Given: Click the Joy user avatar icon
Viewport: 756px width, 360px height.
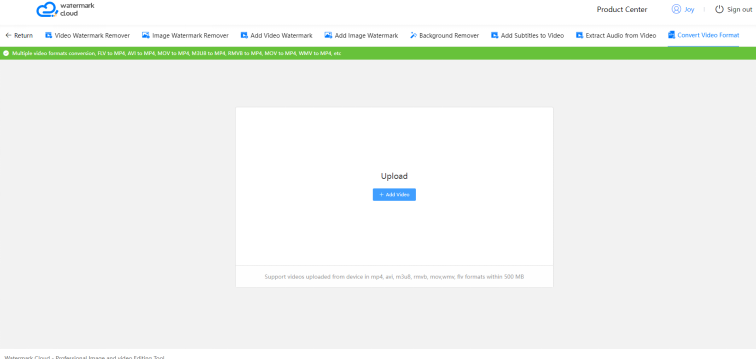Looking at the screenshot, I should point(676,9).
